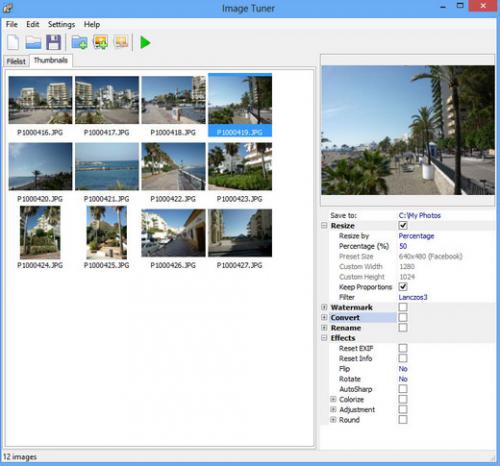Enable the Round checkbox

point(403,419)
